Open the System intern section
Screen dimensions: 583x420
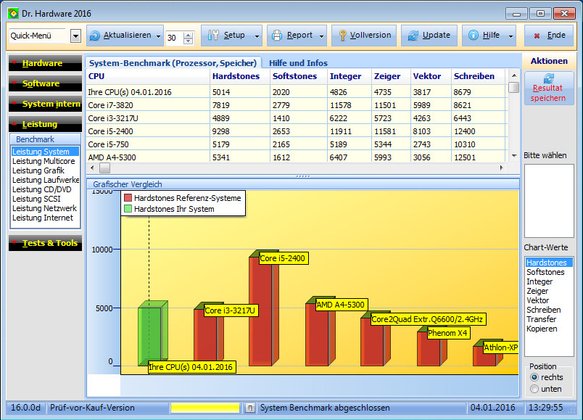[45, 104]
